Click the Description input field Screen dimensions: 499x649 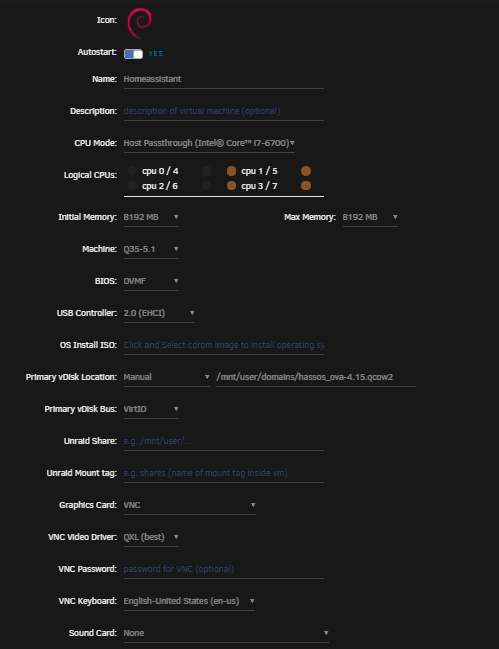[x=223, y=111]
